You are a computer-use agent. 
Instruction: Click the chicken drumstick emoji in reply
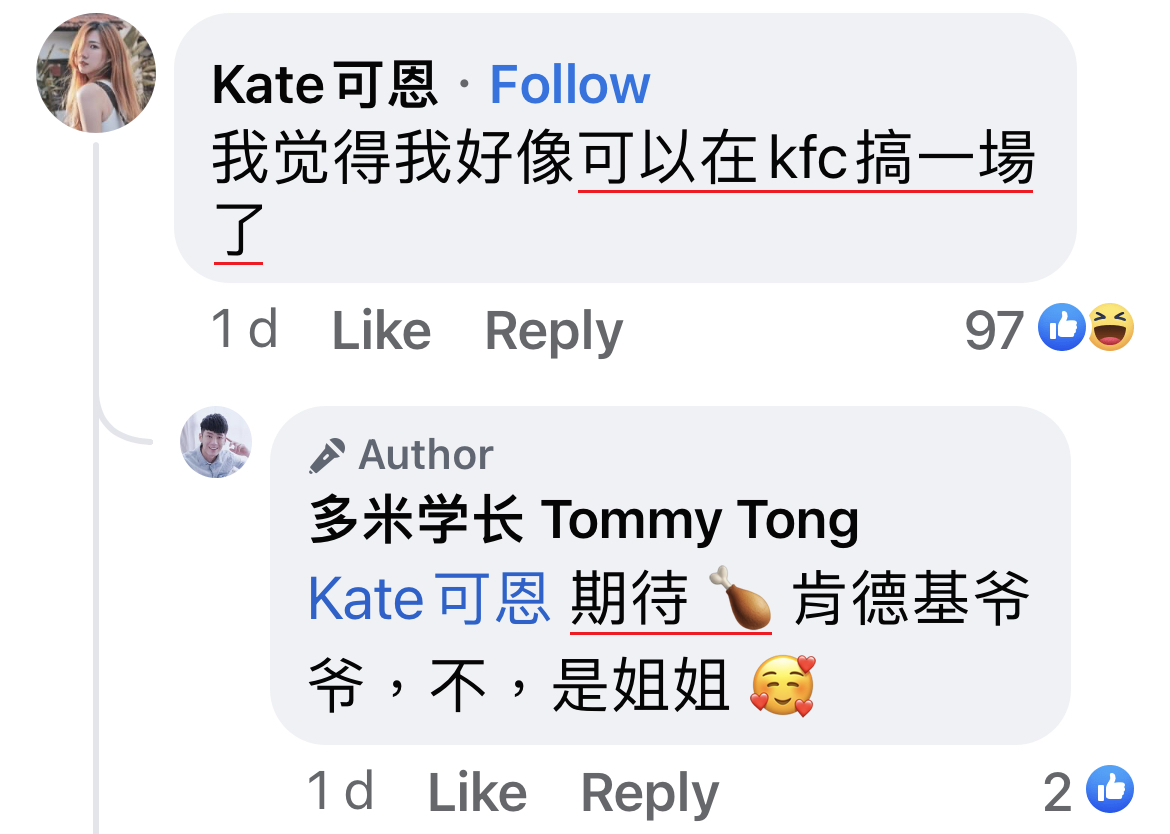click(739, 598)
